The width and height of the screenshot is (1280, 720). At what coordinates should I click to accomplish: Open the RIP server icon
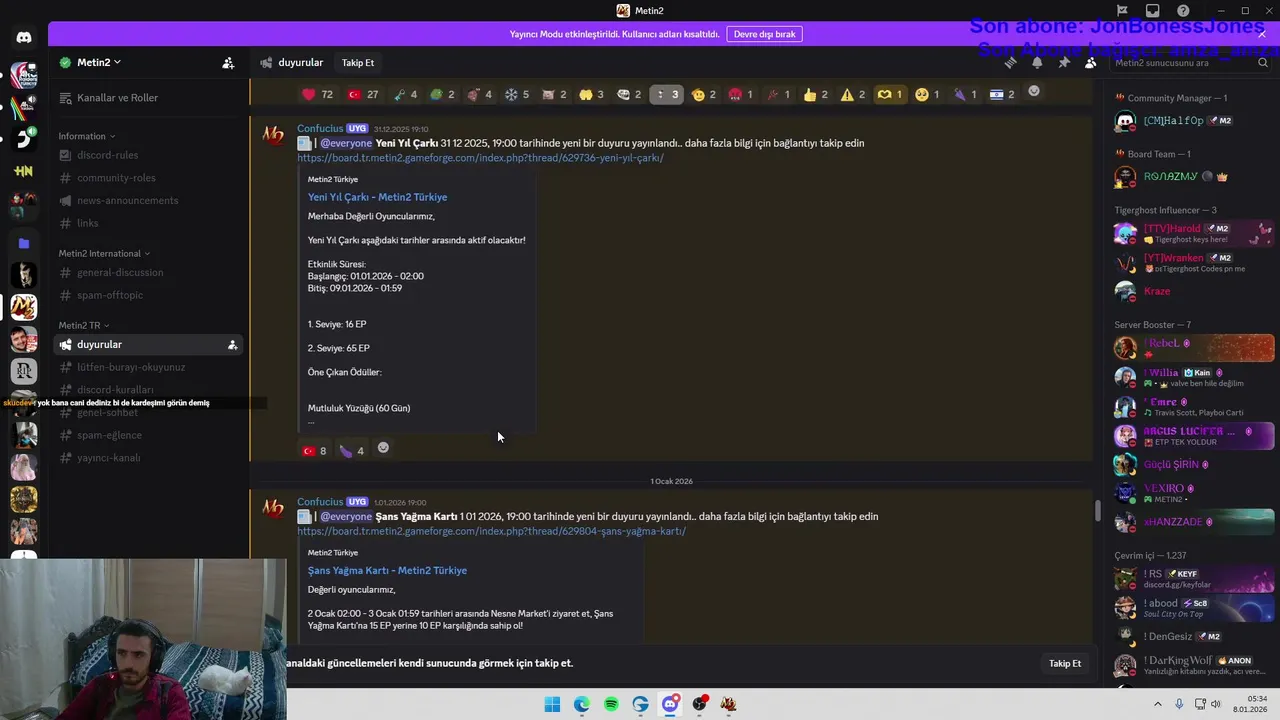[x=24, y=371]
